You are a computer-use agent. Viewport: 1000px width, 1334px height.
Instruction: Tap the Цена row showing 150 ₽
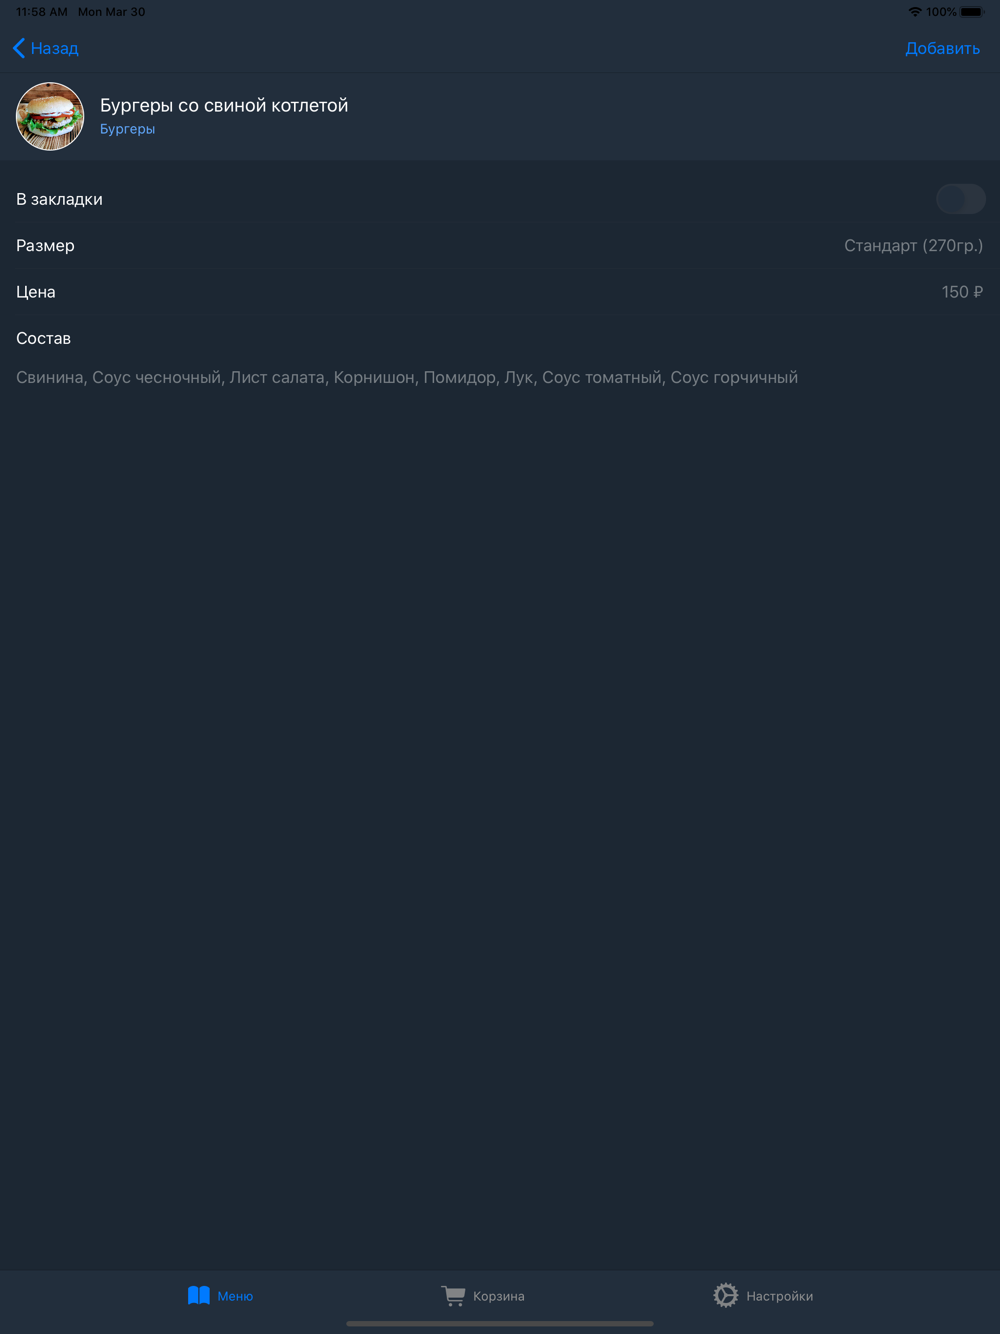coord(500,292)
